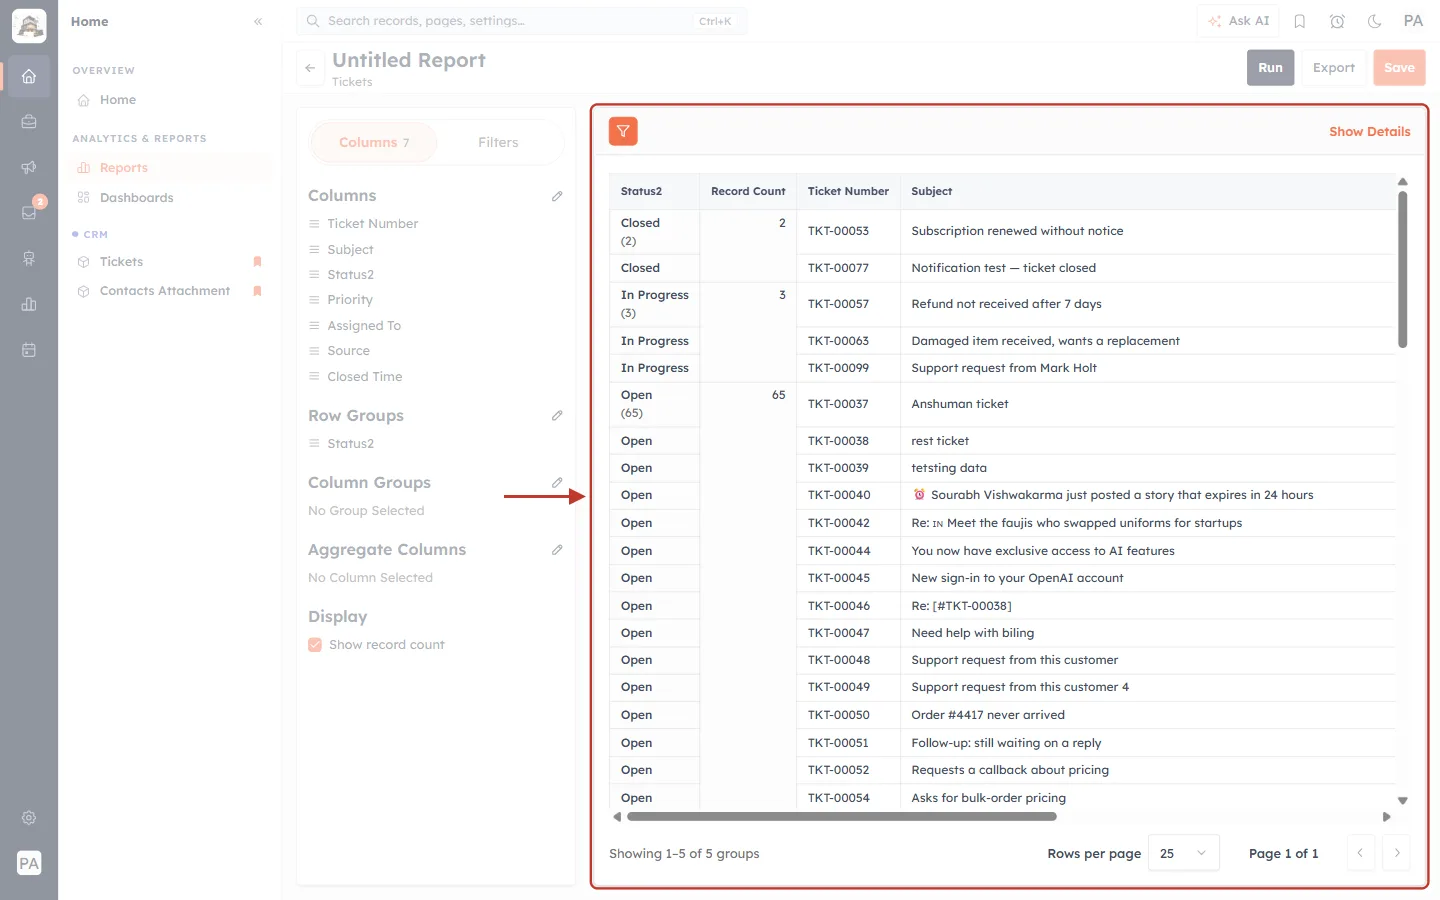The height and width of the screenshot is (900, 1440).
Task: Open the calendar icon in the left rail
Action: point(29,350)
